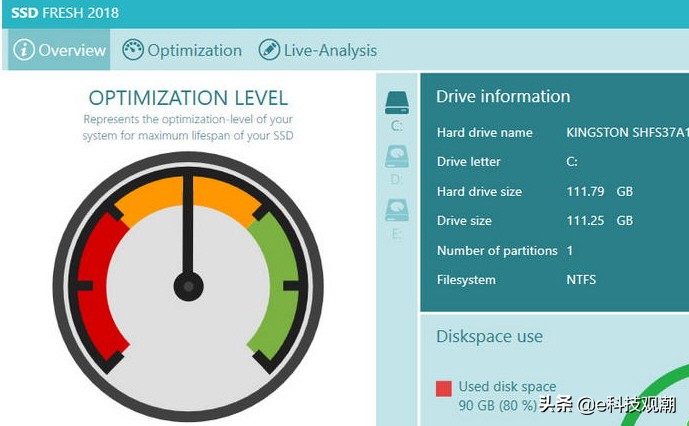Click the Number of partitions label
The height and width of the screenshot is (426, 689).
[x=497, y=251]
